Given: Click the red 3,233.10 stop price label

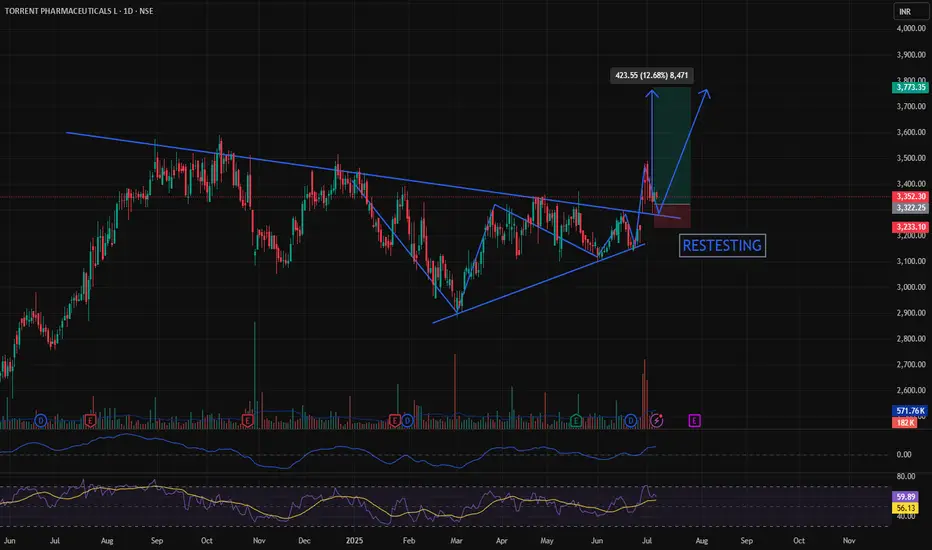Looking at the screenshot, I should (x=910, y=227).
